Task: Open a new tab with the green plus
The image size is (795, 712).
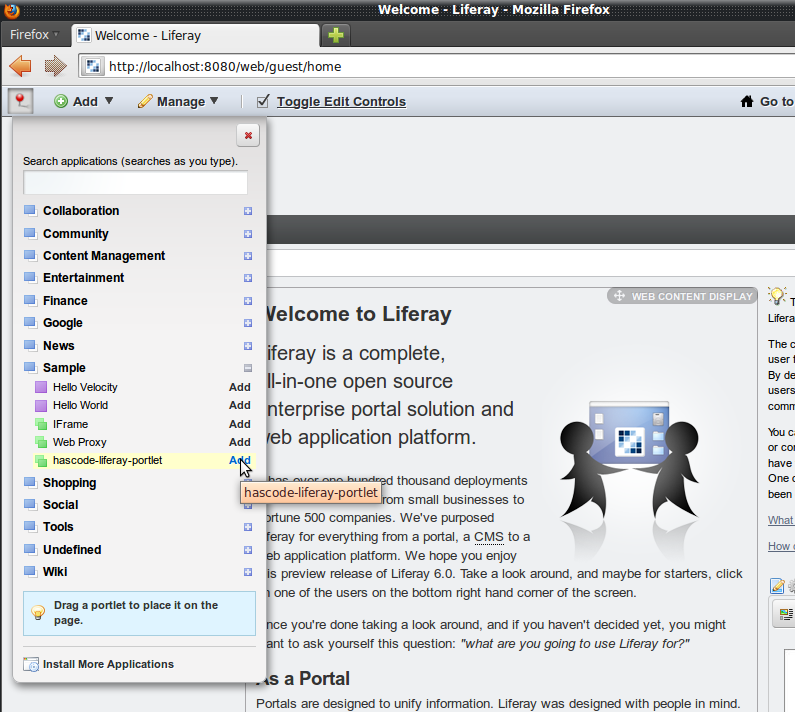Action: point(336,35)
